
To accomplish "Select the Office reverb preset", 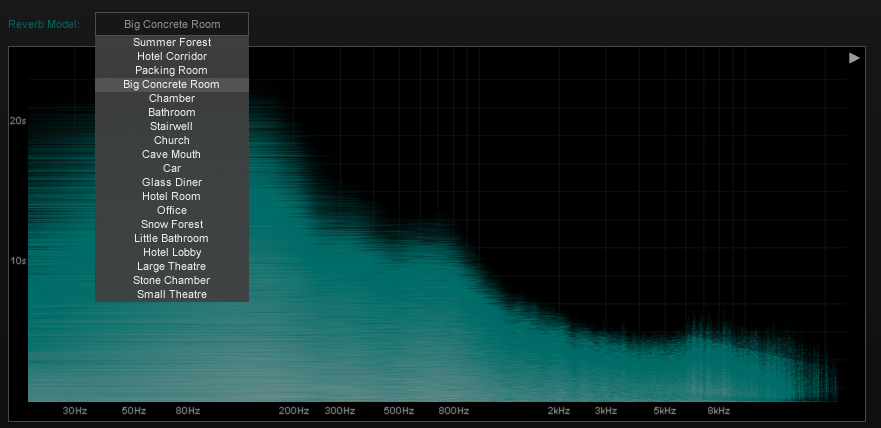I will pos(171,211).
